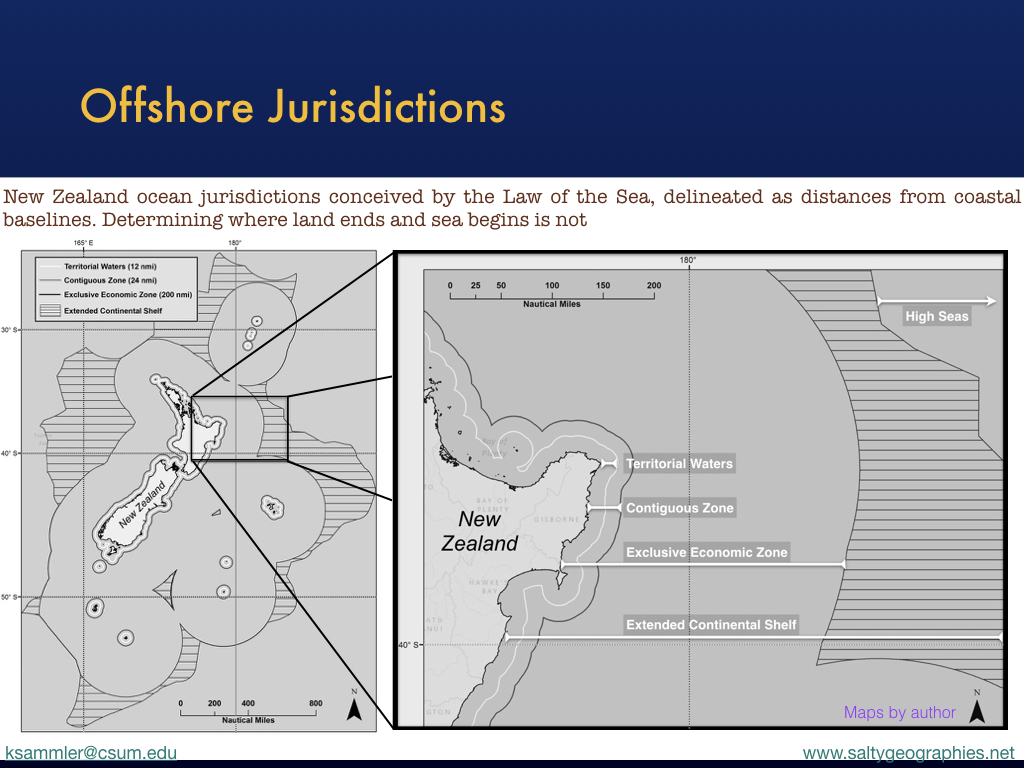Click the Extended Continental Shelf inset label

tap(711, 625)
